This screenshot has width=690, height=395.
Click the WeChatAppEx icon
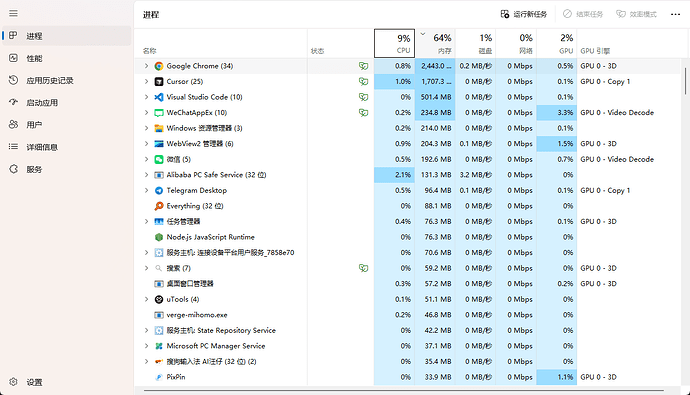(159, 113)
